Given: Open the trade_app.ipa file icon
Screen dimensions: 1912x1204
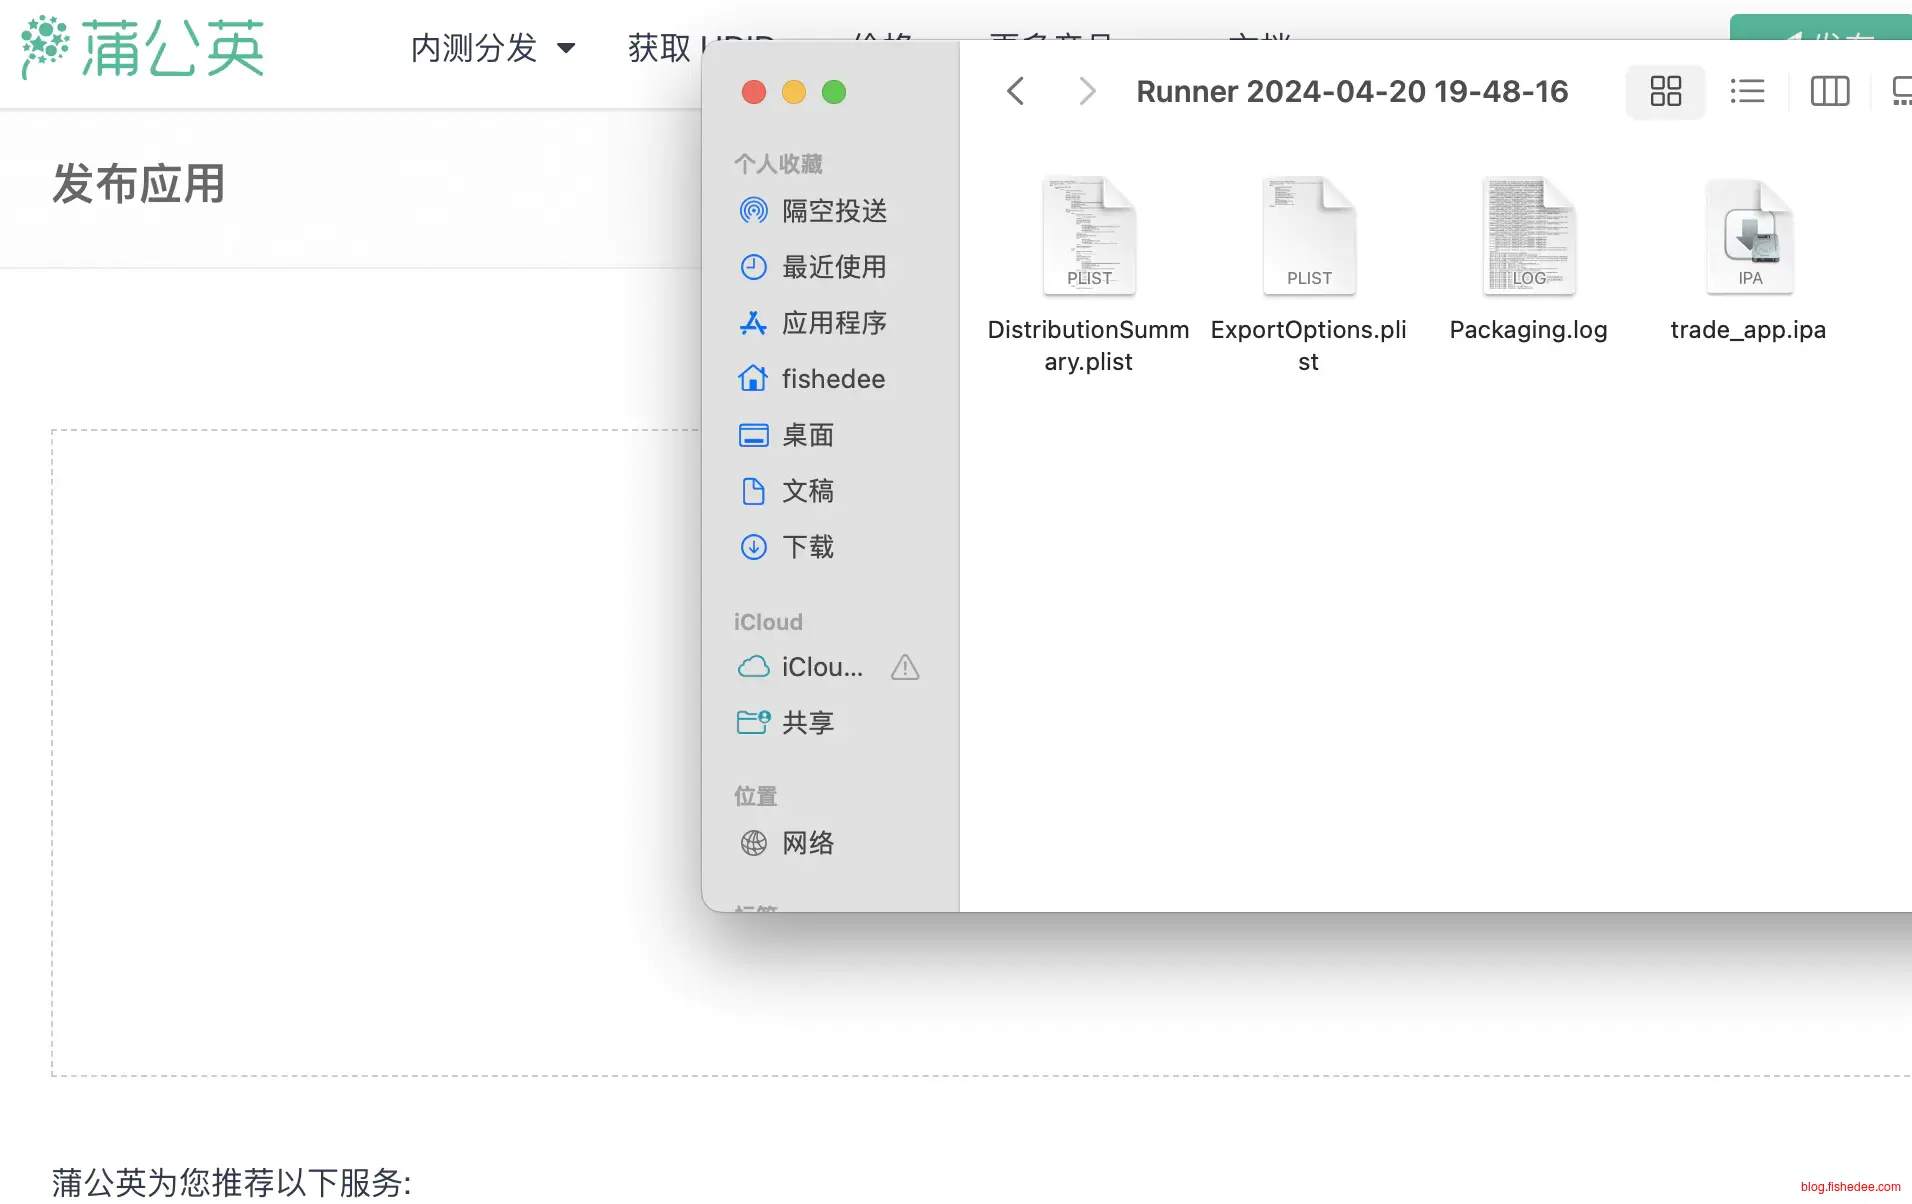Looking at the screenshot, I should [1748, 238].
